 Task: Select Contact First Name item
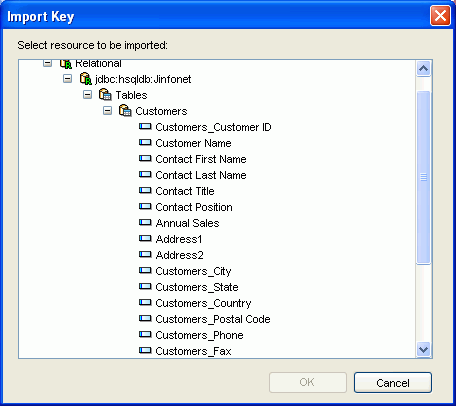click(x=201, y=159)
